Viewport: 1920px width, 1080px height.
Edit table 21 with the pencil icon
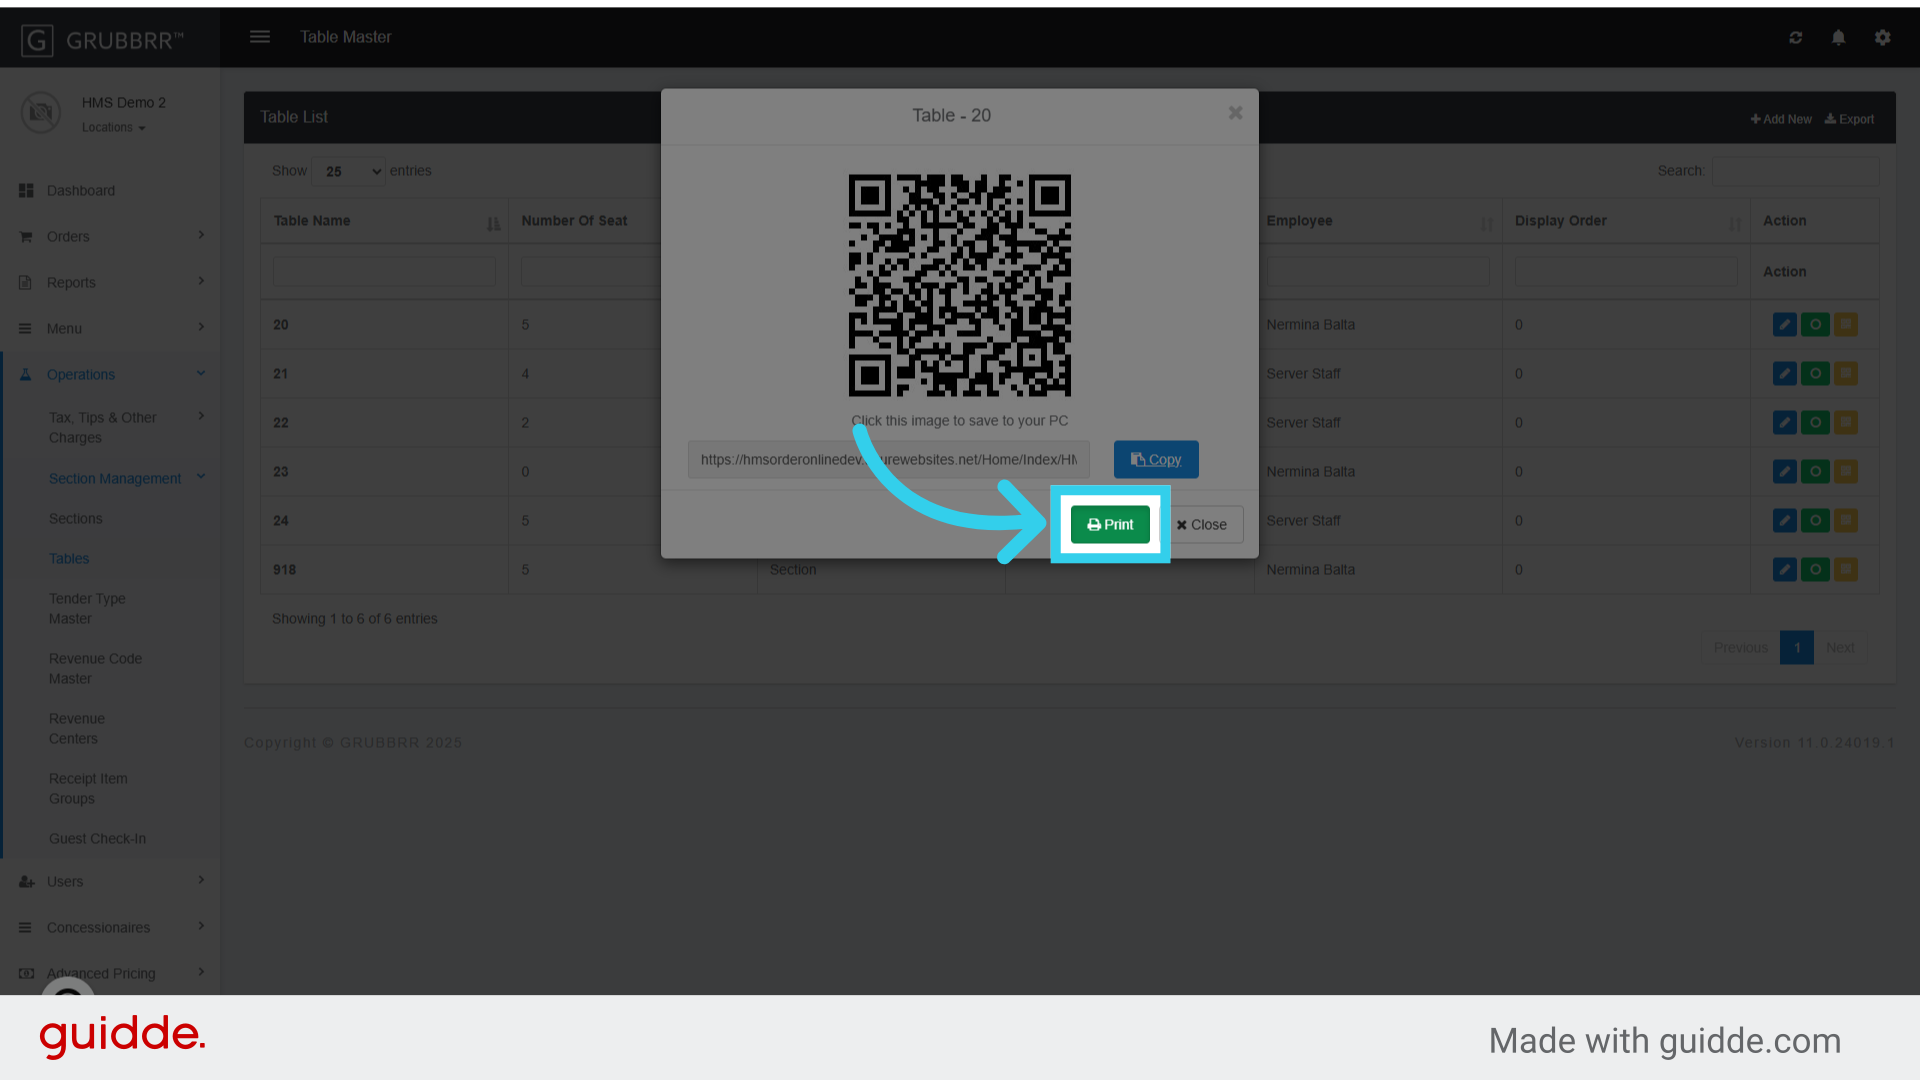point(1784,374)
